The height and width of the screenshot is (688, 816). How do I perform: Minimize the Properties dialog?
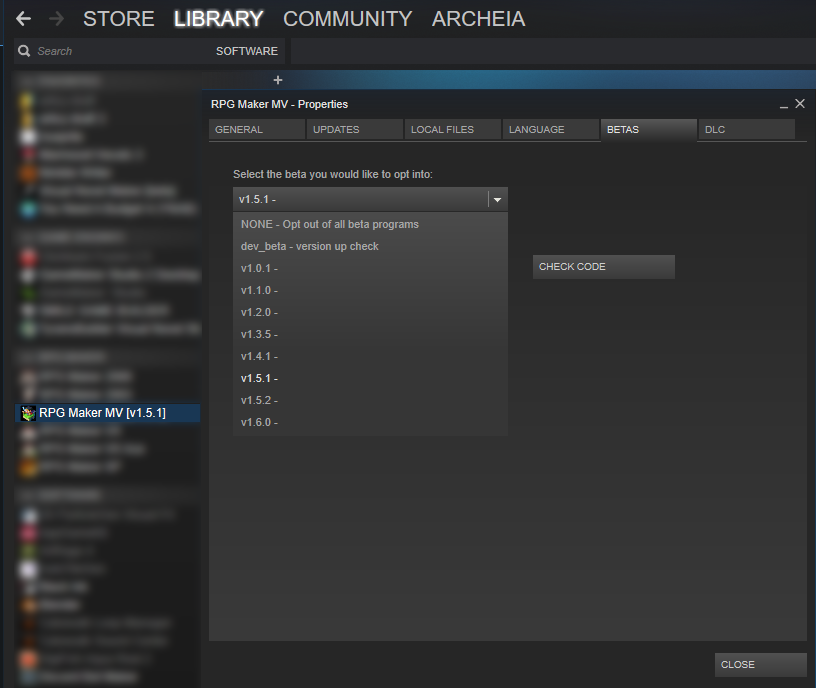pos(784,105)
